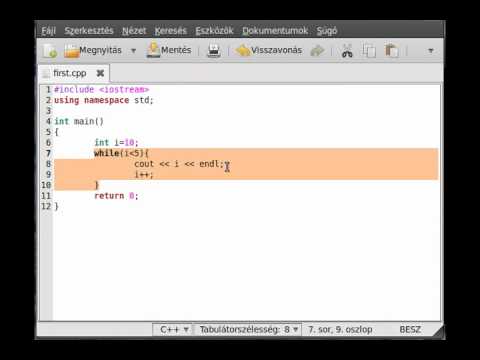The width and height of the screenshot is (480, 360).
Task: Click the redo arrow icon
Action: click(317, 51)
